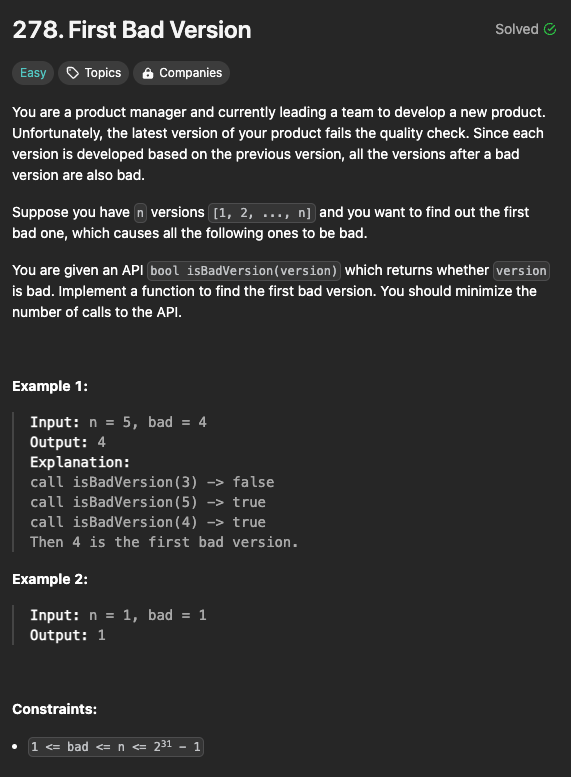This screenshot has width=571, height=777.
Task: Select the Easy difficulty badge
Action: pyautogui.click(x=33, y=73)
